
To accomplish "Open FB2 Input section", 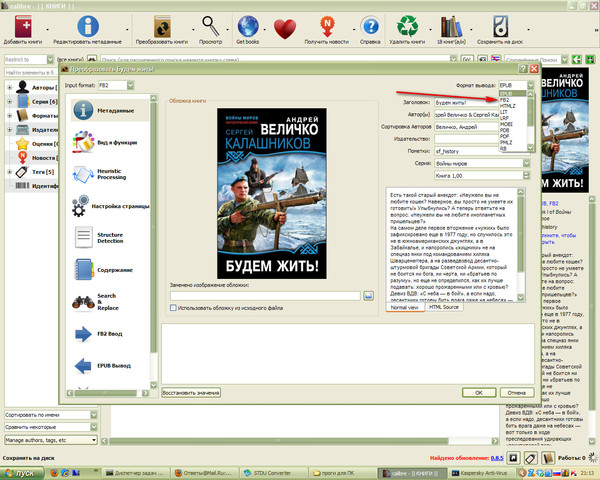I will point(110,334).
